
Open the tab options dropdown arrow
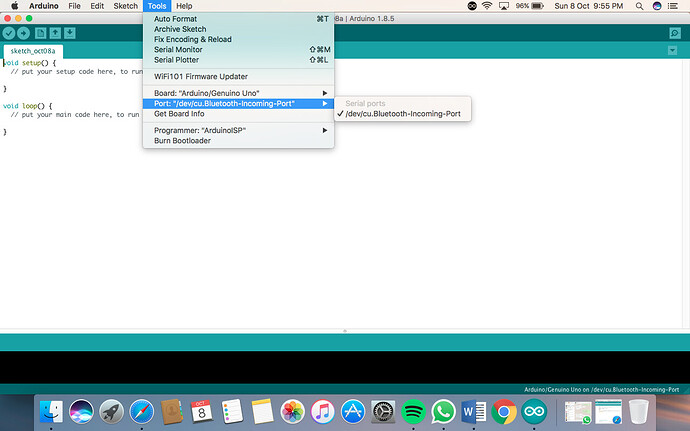[672, 50]
